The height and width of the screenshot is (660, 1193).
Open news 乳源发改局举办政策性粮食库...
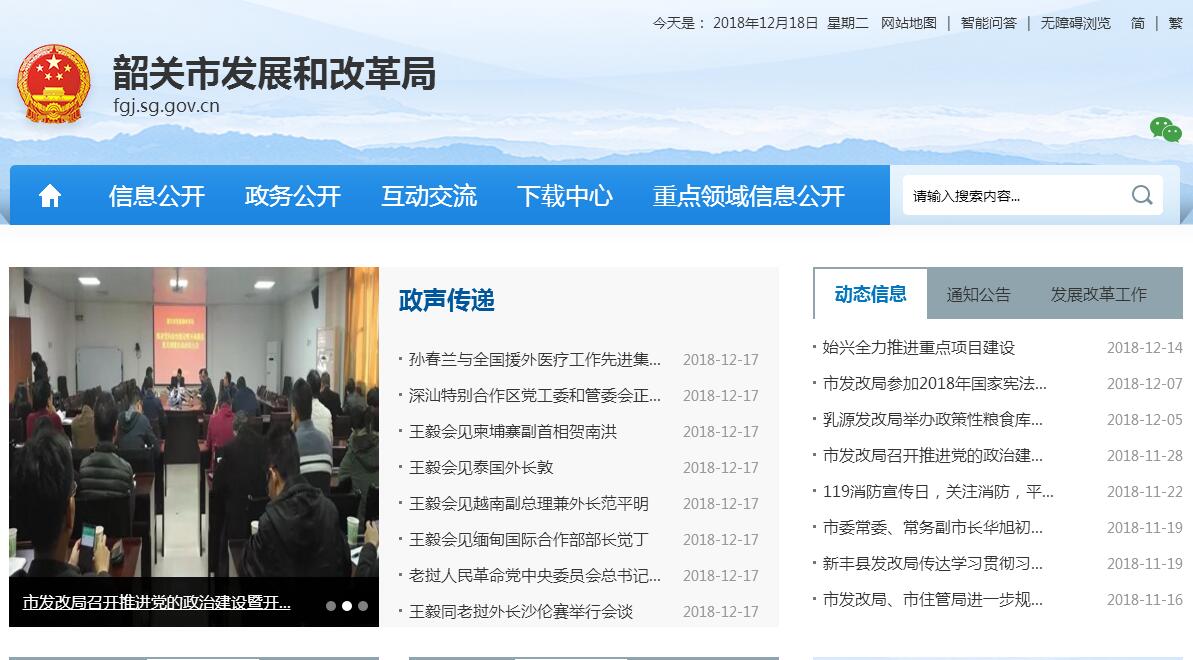tap(933, 419)
